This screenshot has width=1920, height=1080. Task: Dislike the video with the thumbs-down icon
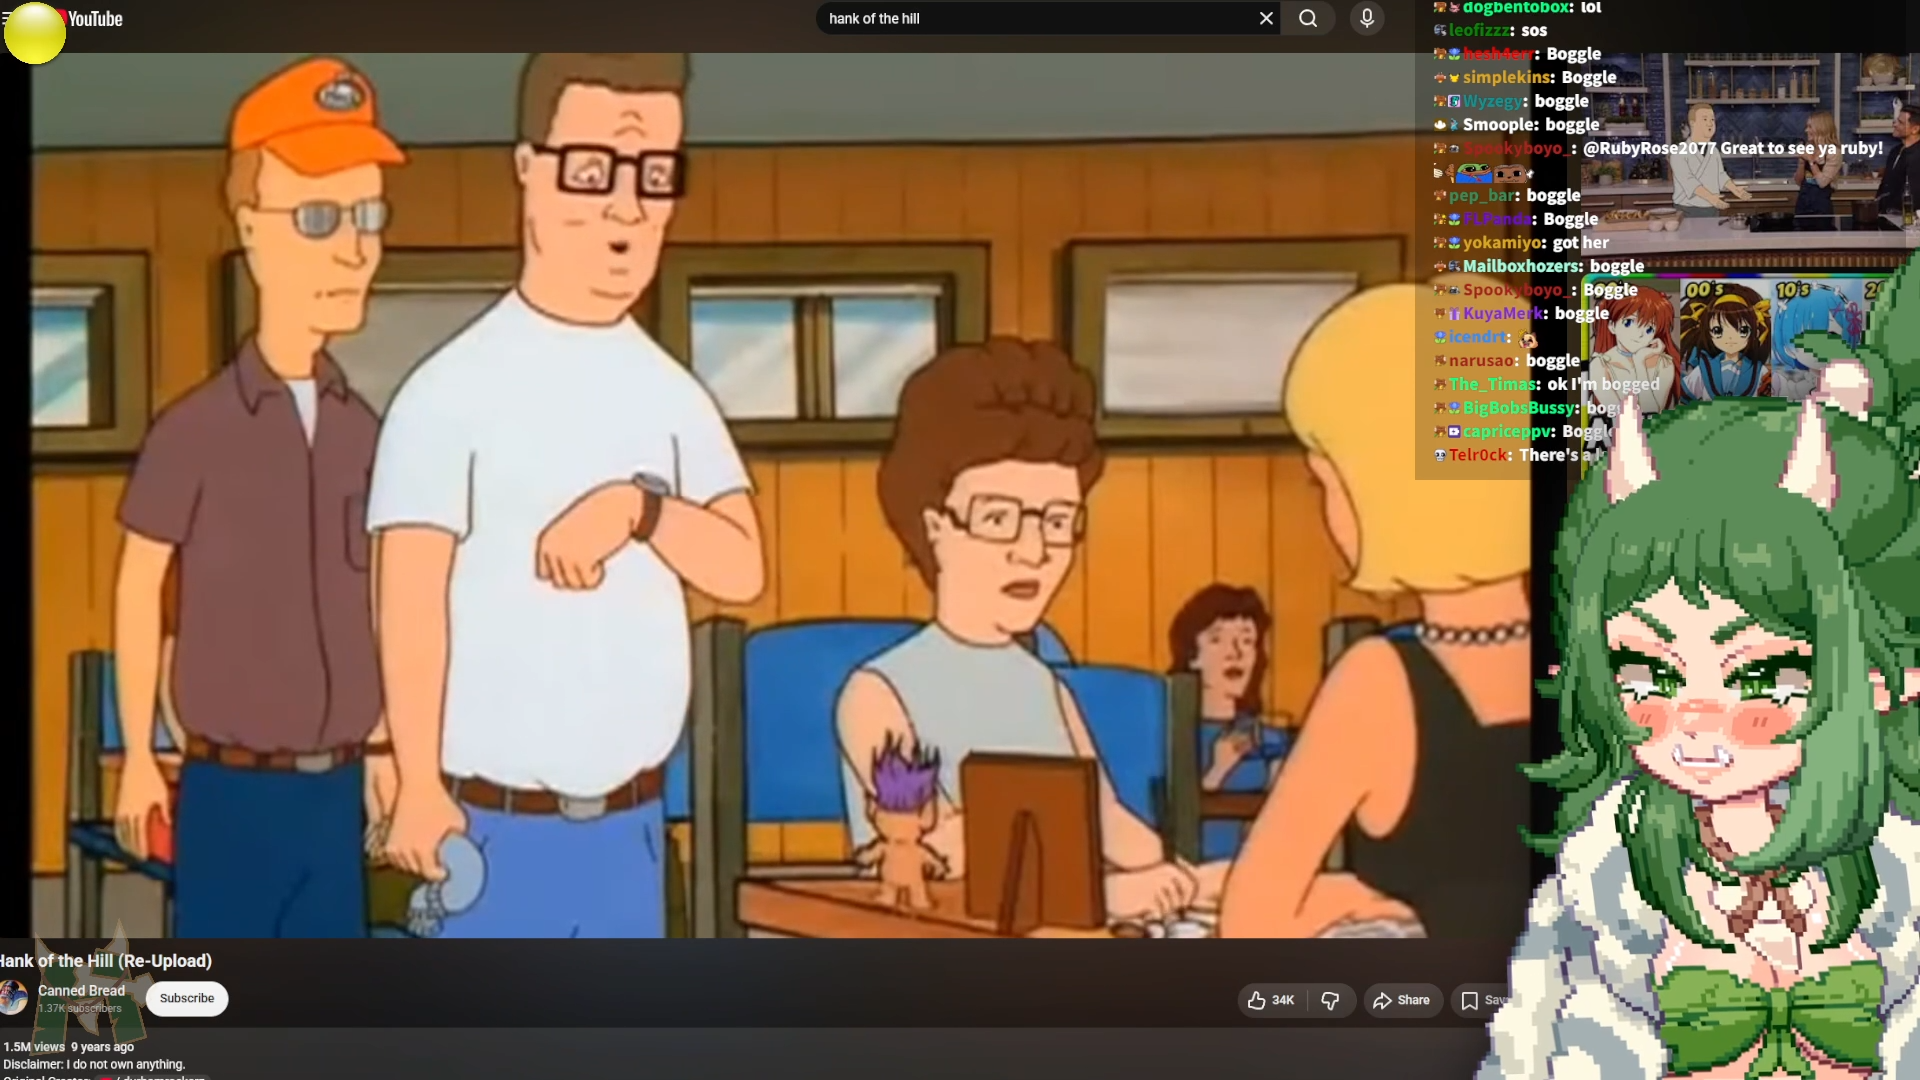[x=1331, y=1000]
